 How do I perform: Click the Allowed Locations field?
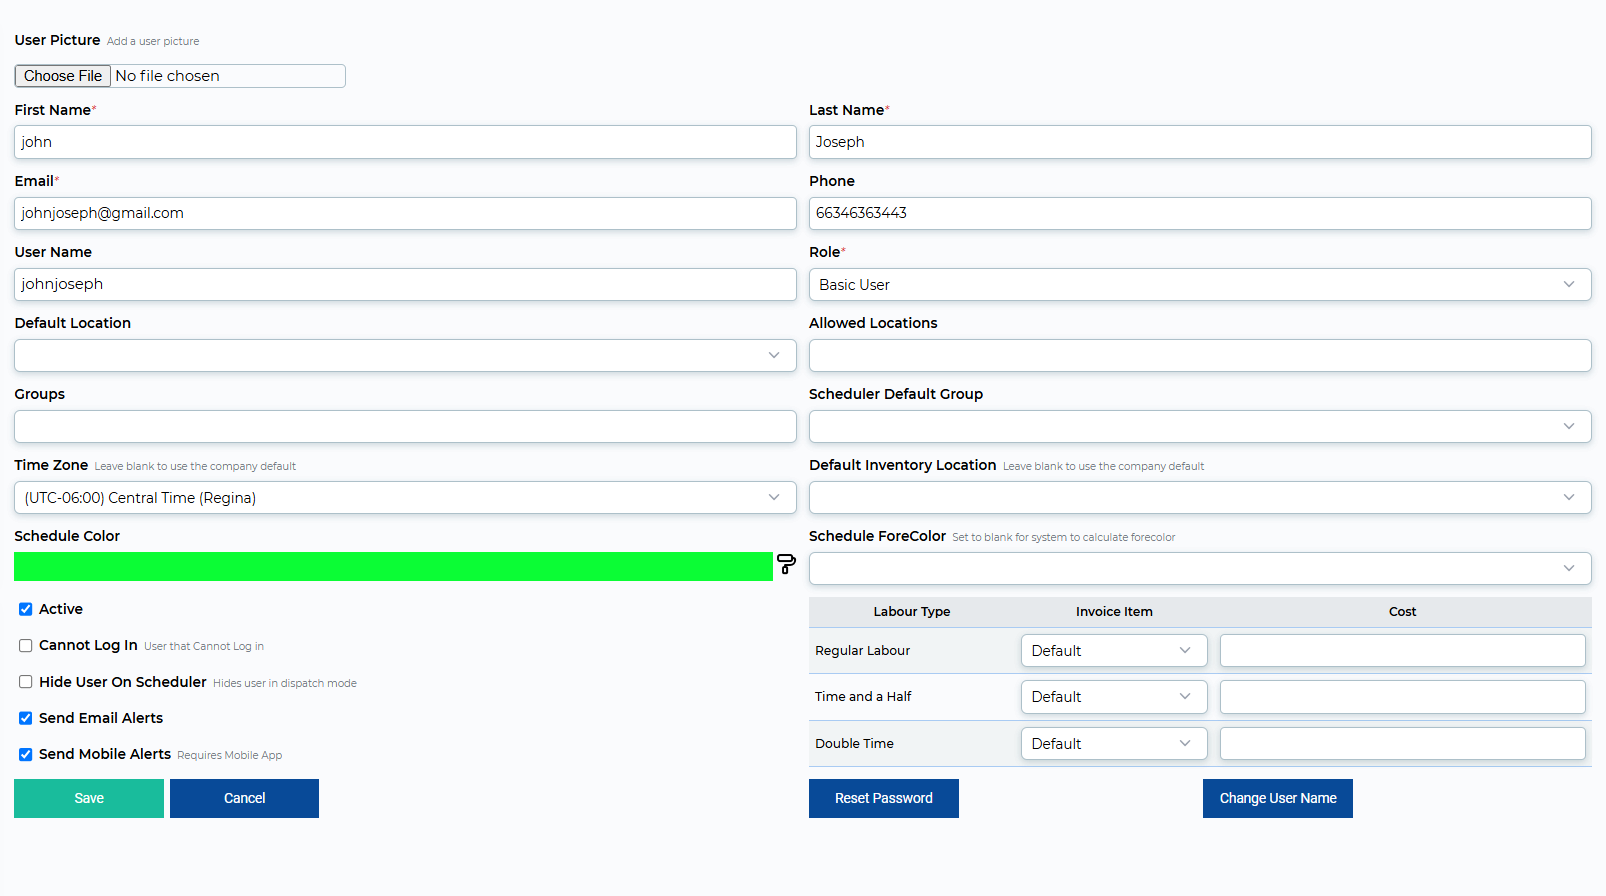pos(1200,356)
